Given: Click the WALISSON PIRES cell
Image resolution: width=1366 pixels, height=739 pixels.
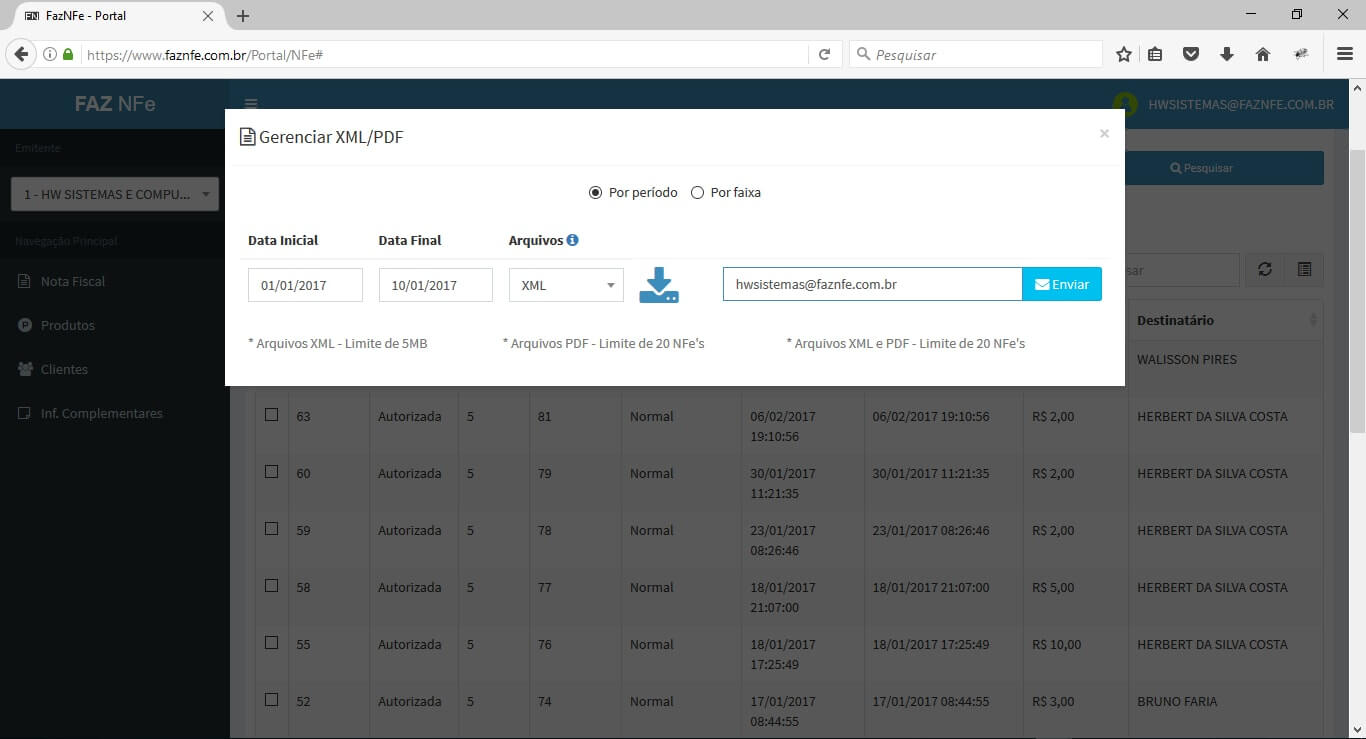Looking at the screenshot, I should [x=1187, y=359].
